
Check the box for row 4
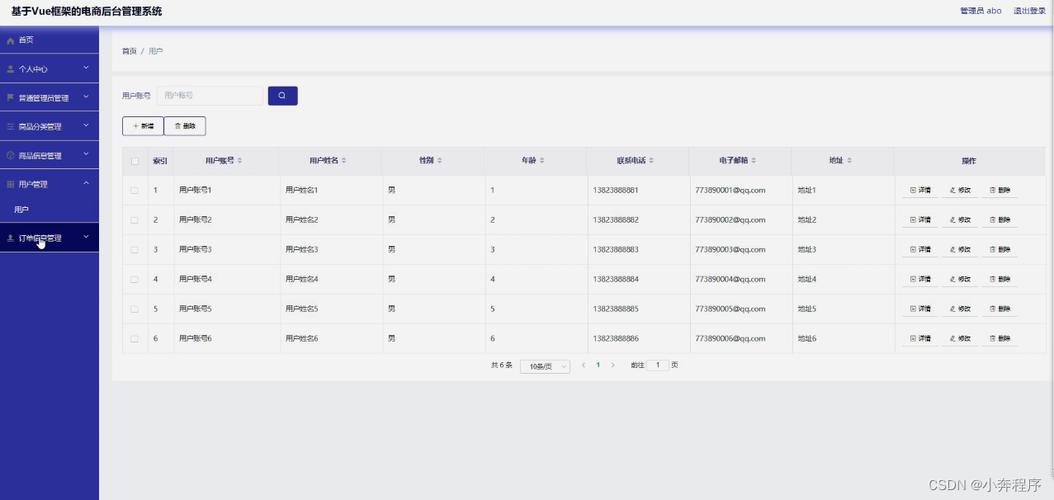[134, 279]
